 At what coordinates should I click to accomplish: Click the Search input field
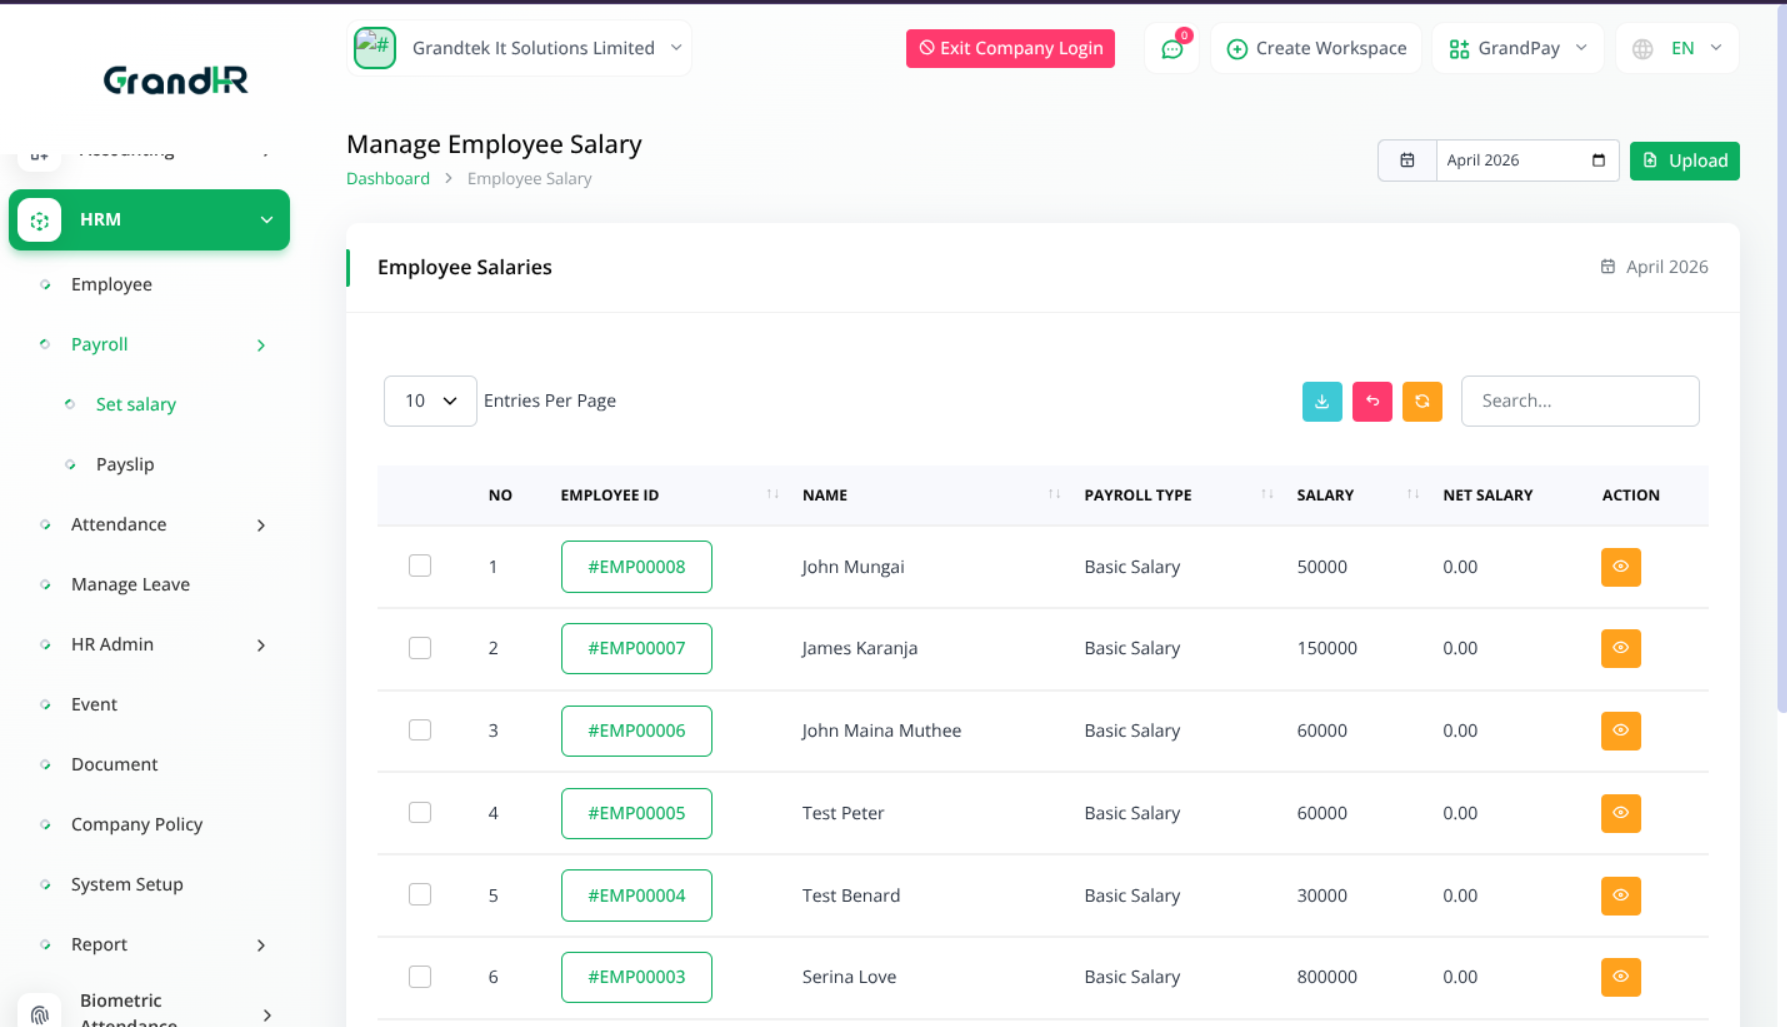point(1579,401)
